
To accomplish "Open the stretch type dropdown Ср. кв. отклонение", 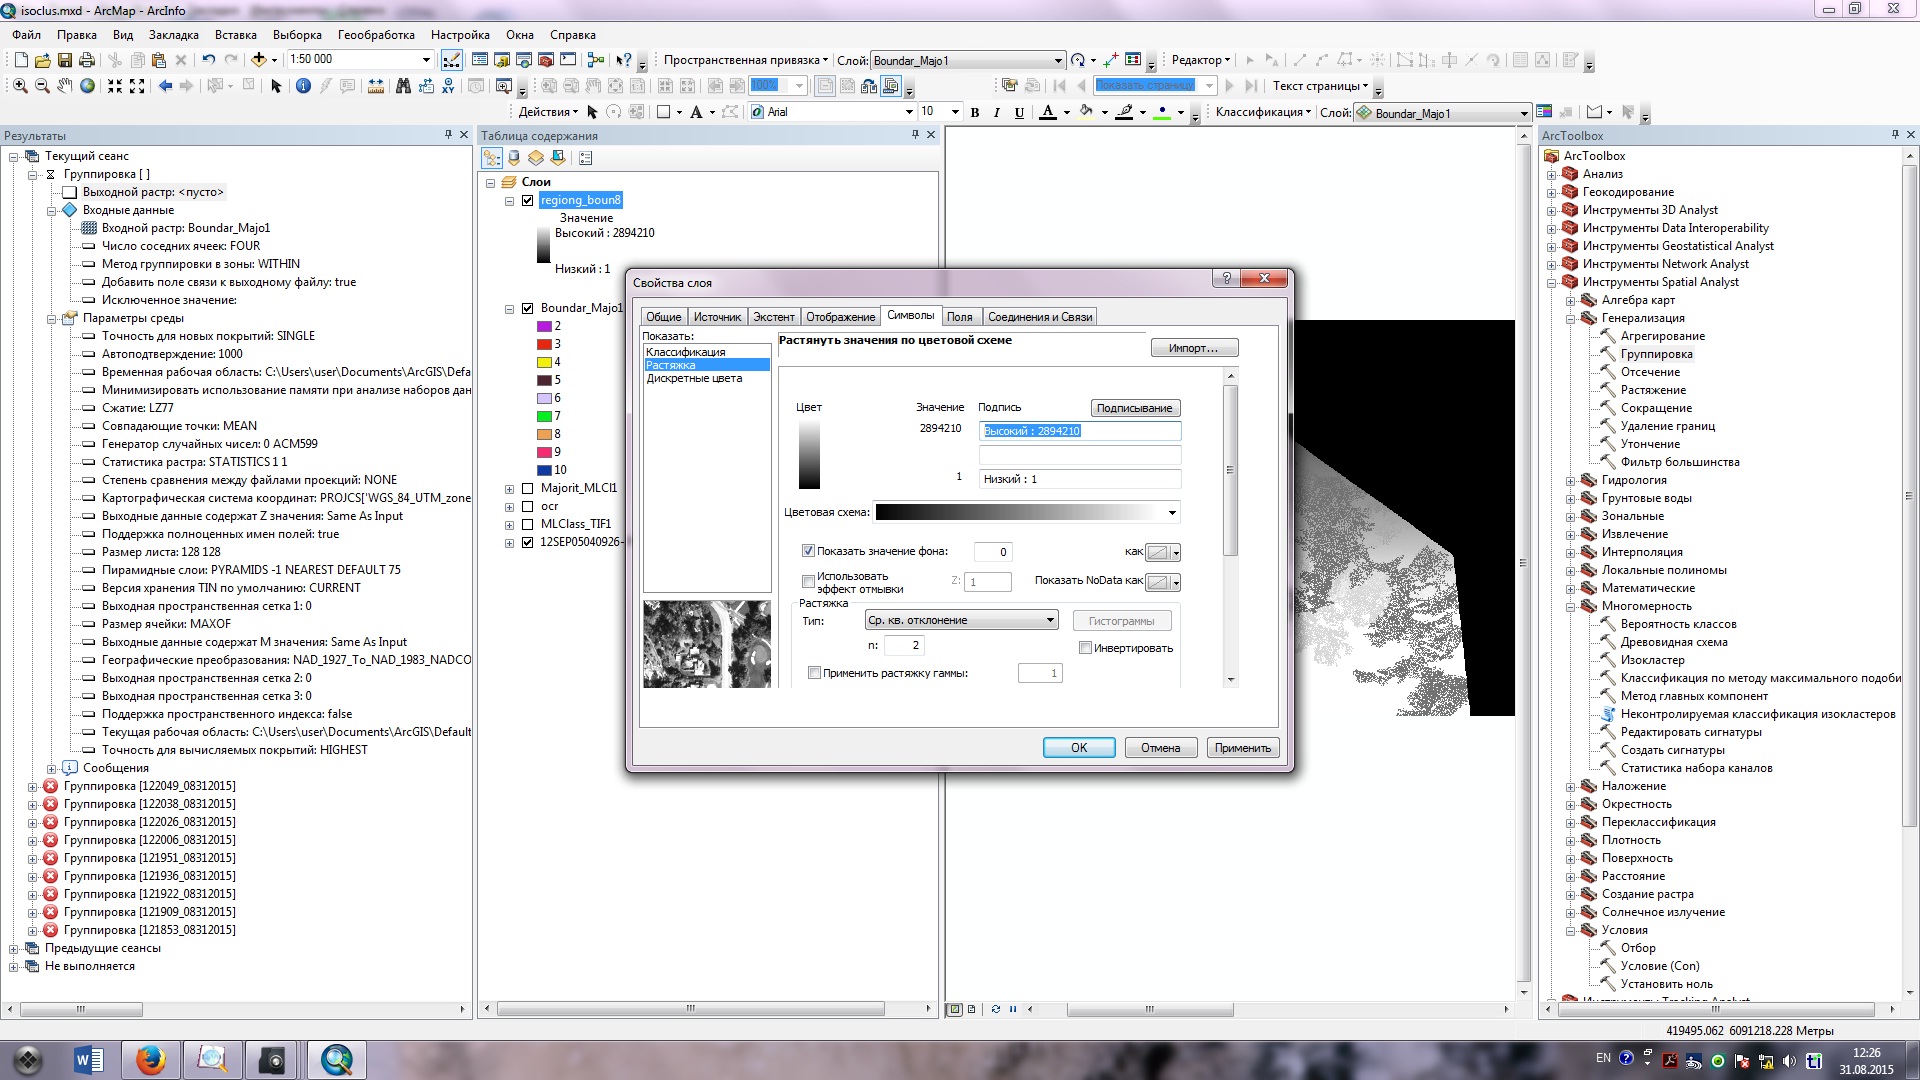I will click(x=961, y=621).
